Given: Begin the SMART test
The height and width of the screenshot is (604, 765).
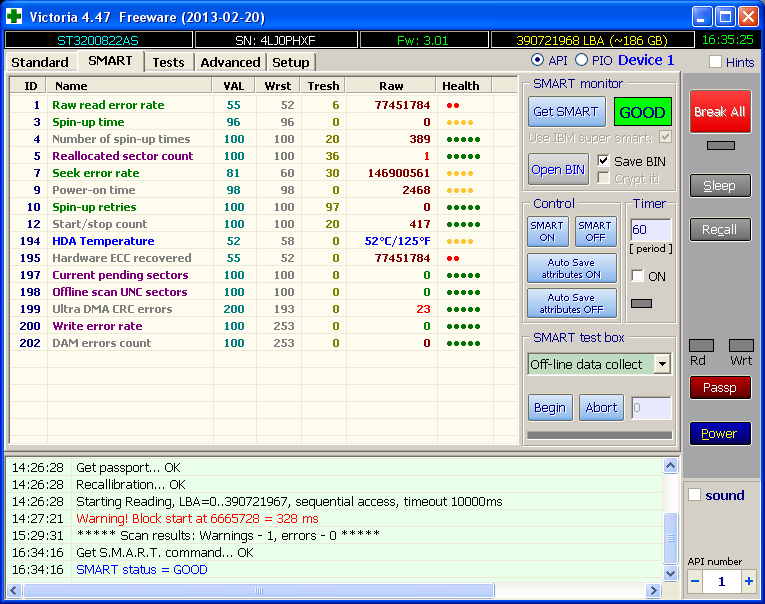Looking at the screenshot, I should [549, 407].
